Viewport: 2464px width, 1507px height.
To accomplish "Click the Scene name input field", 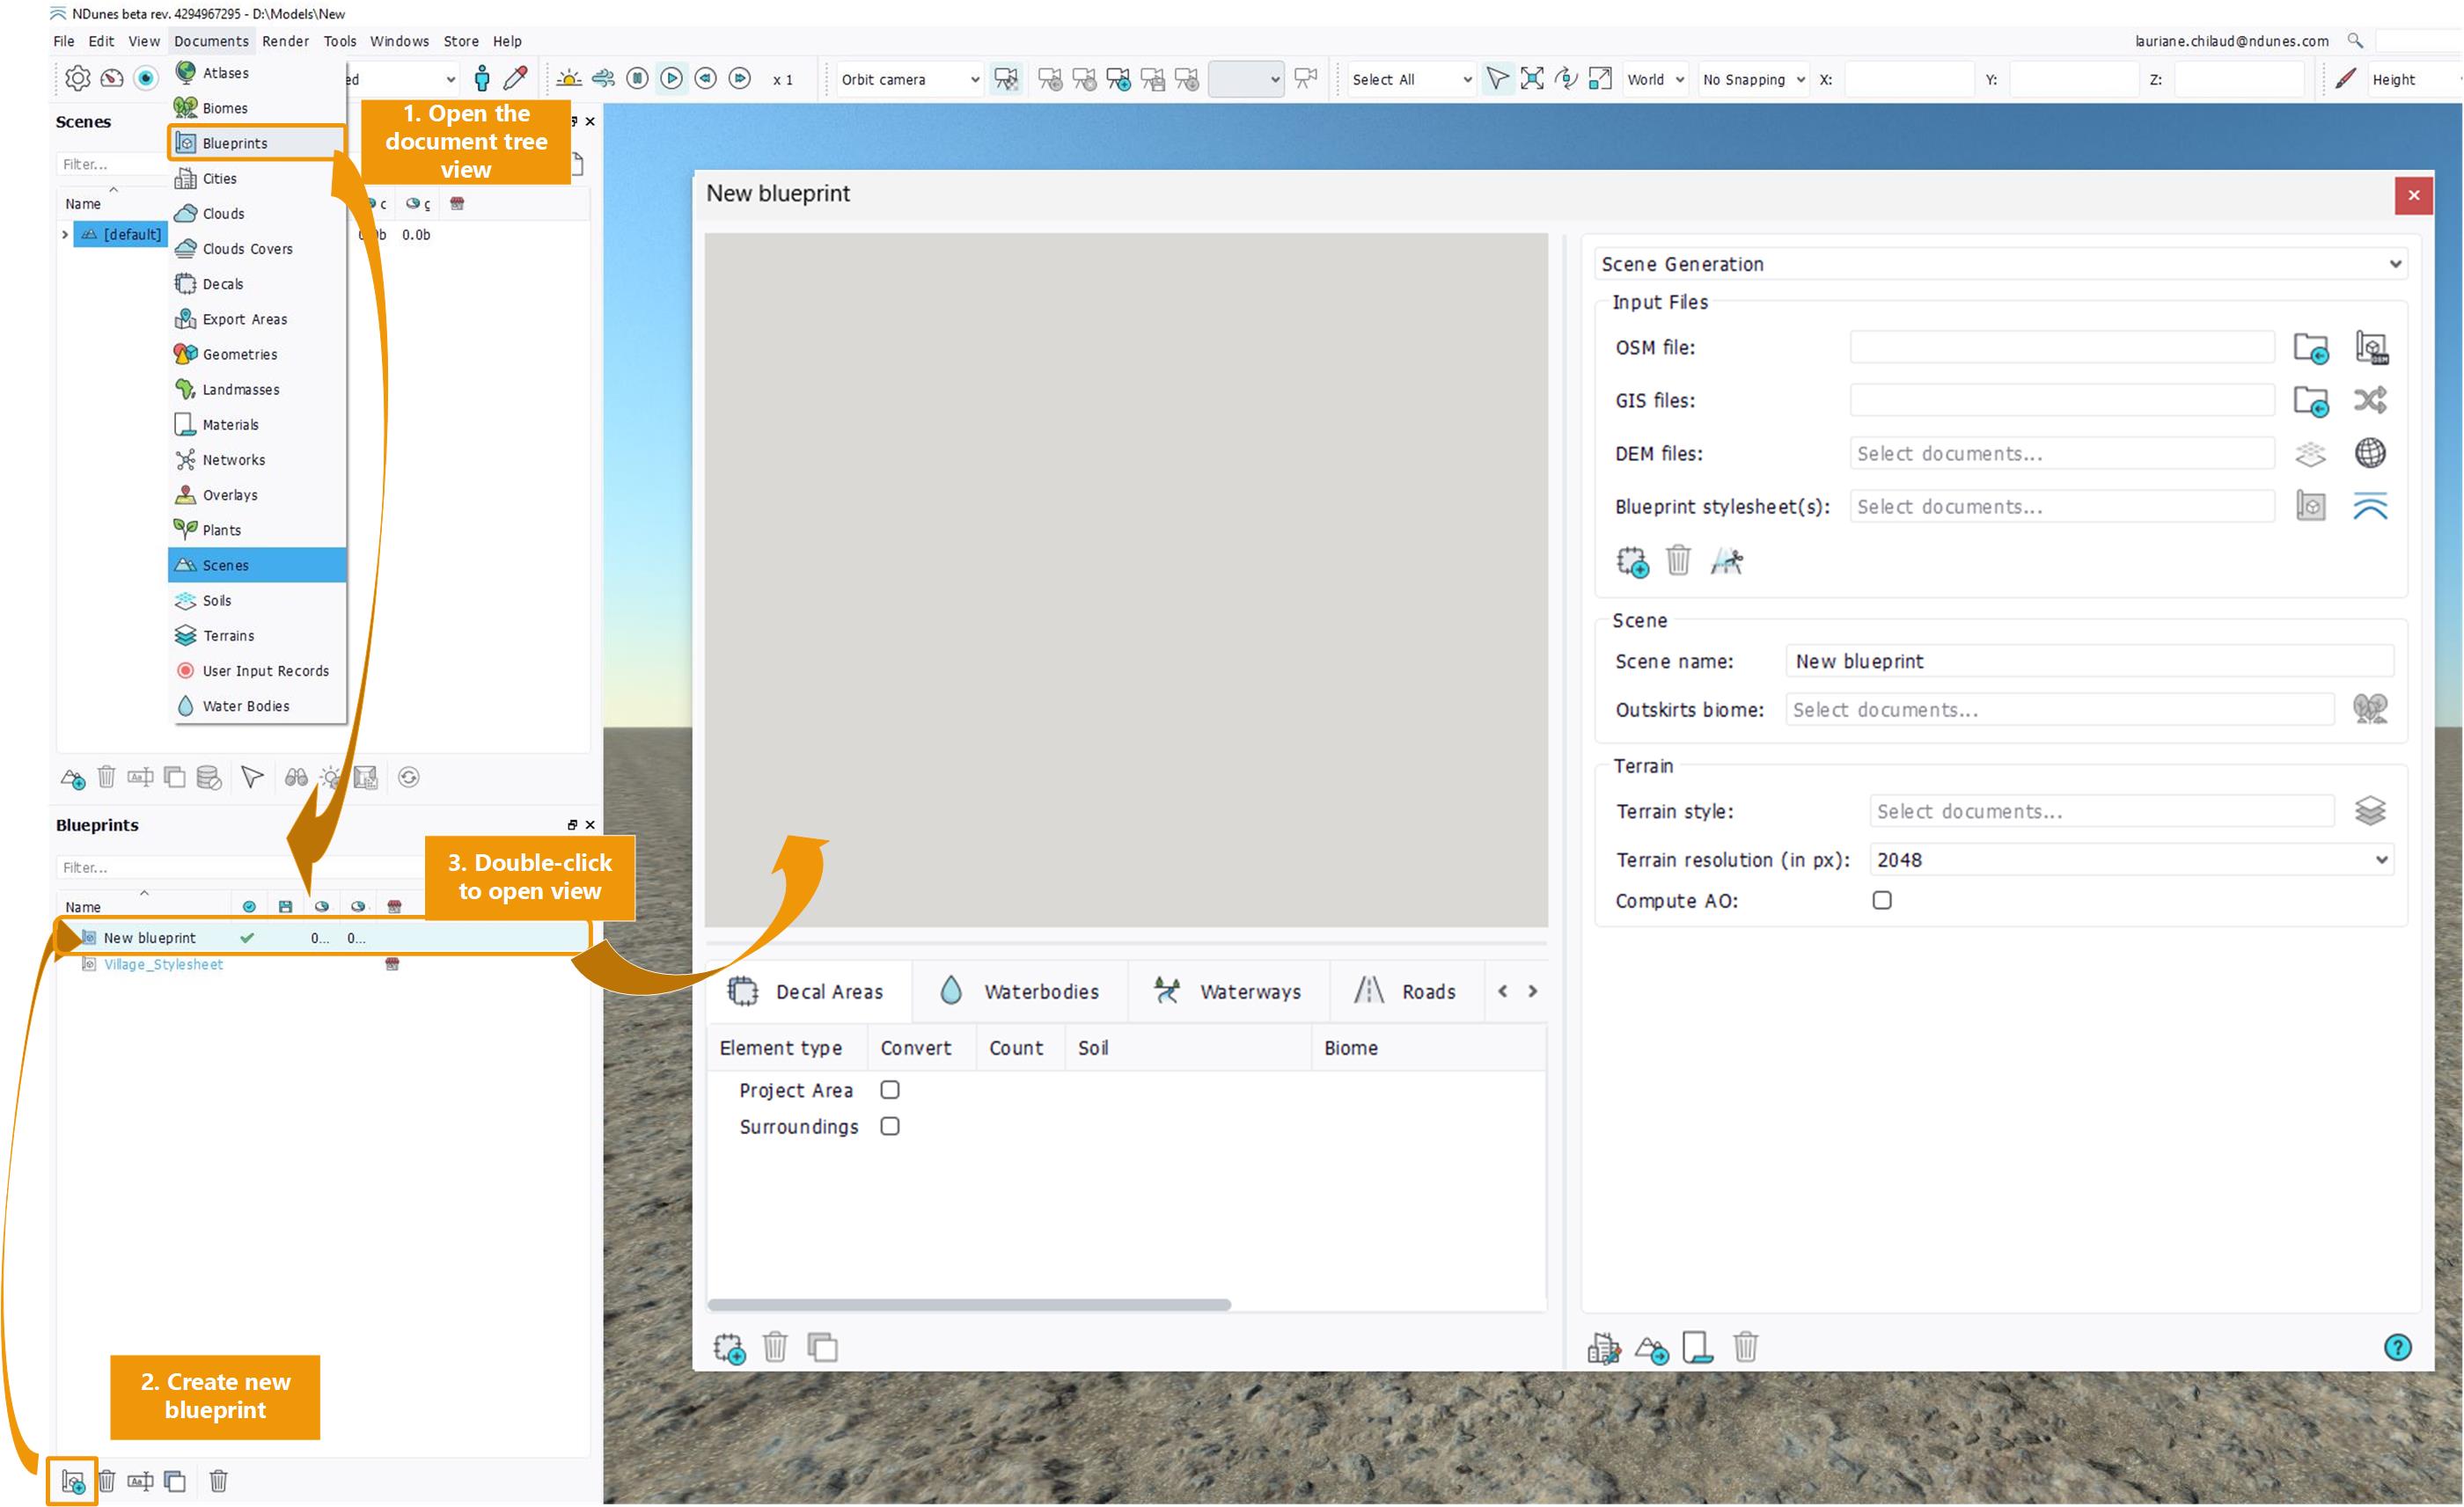I will coord(2088,661).
